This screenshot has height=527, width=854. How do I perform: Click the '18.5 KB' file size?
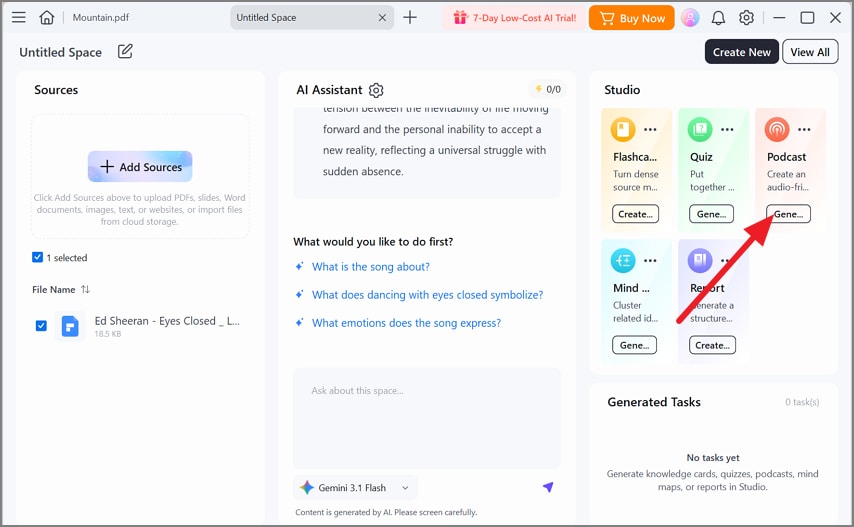tap(107, 334)
